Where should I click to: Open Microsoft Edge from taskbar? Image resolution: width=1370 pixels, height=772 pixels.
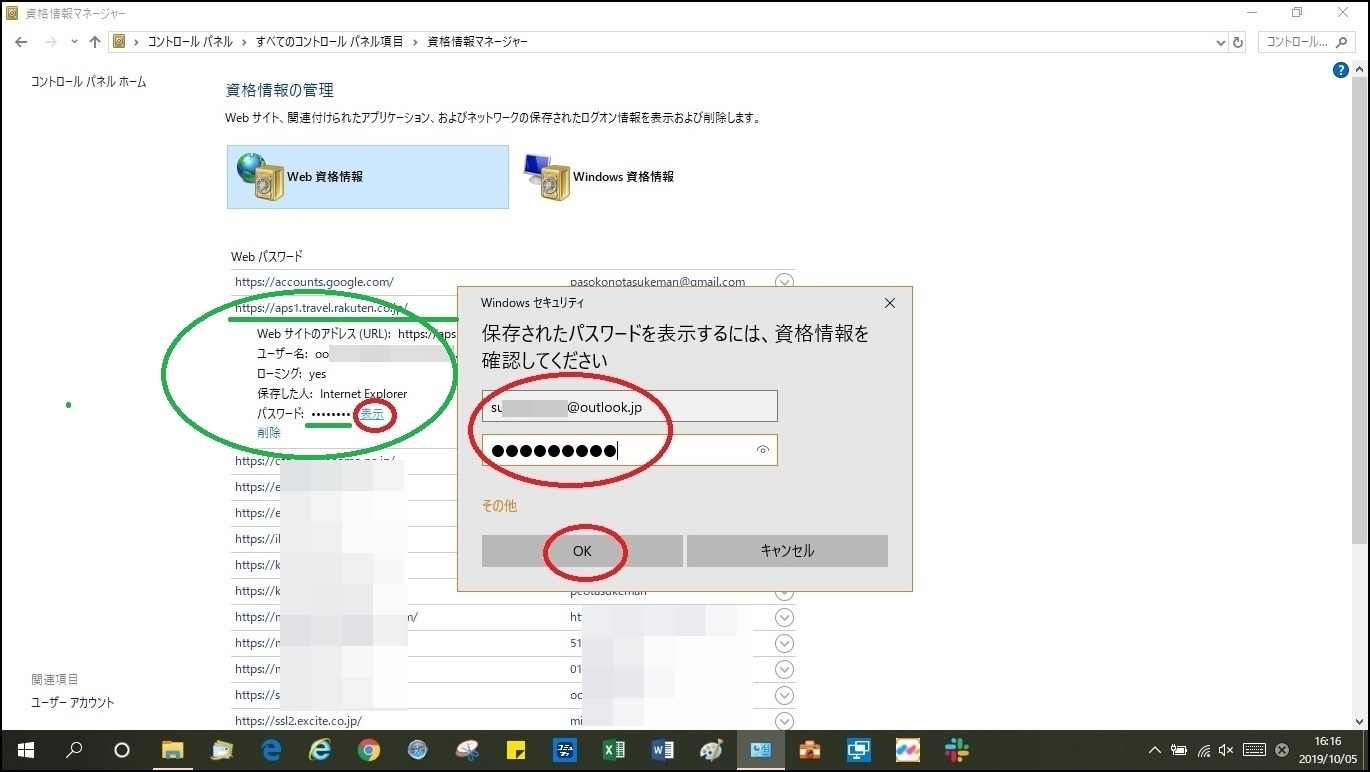[271, 750]
